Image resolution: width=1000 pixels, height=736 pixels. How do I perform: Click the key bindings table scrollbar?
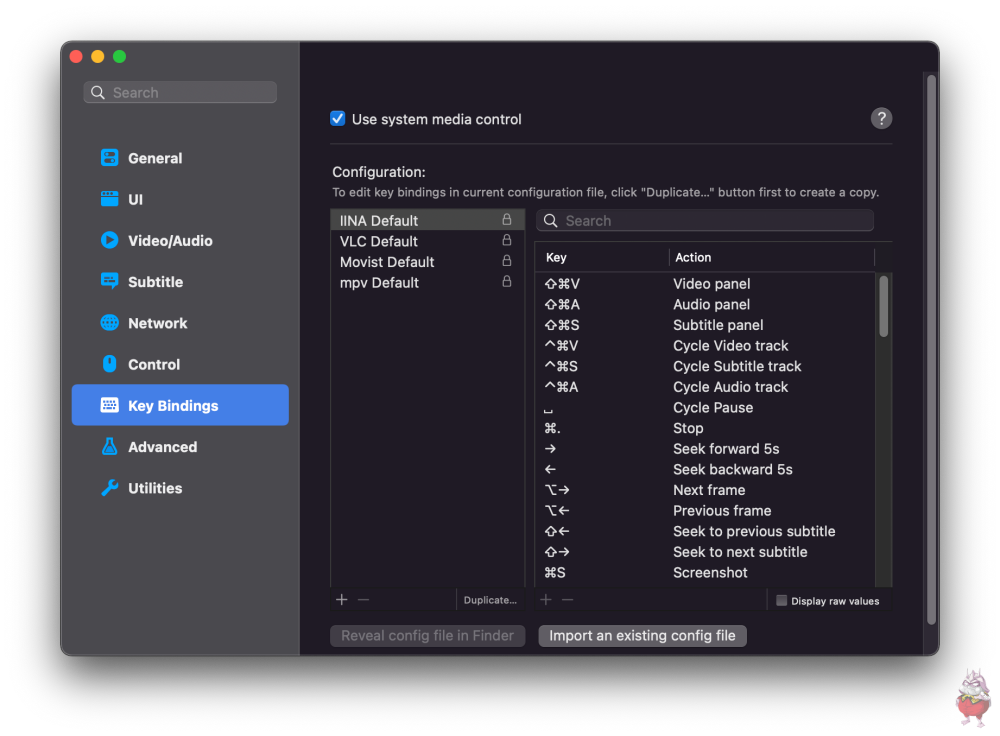pos(883,306)
